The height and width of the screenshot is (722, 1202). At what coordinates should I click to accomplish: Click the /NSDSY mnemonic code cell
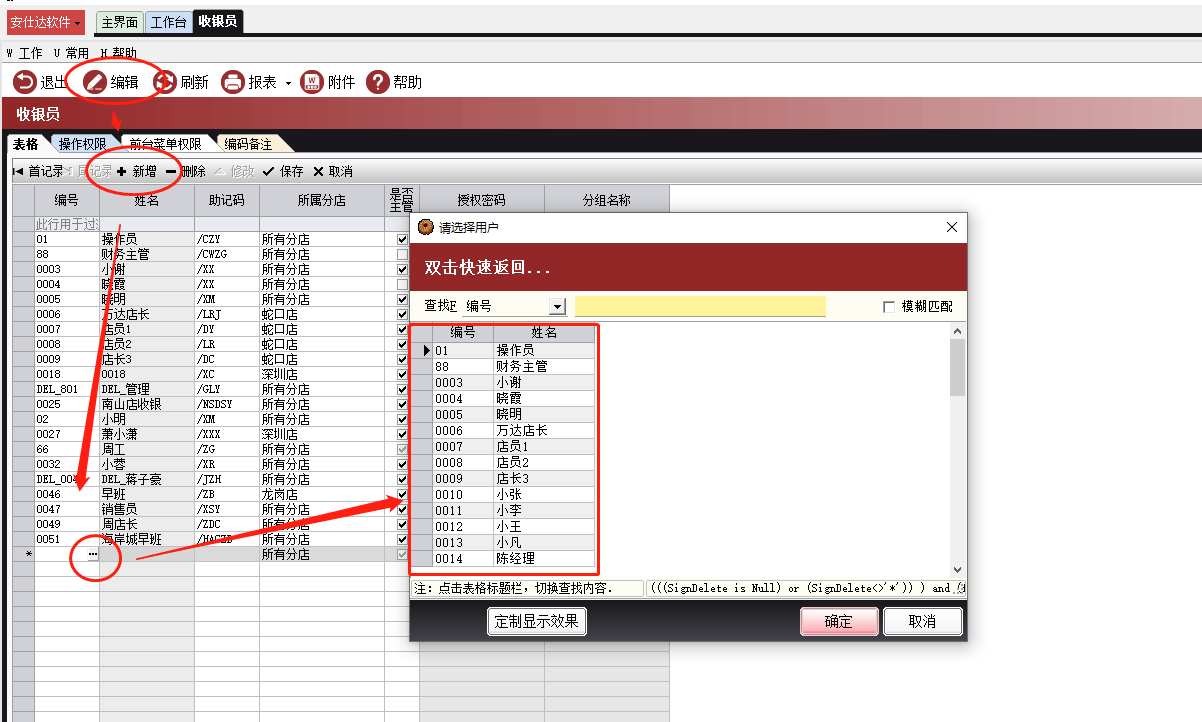227,405
